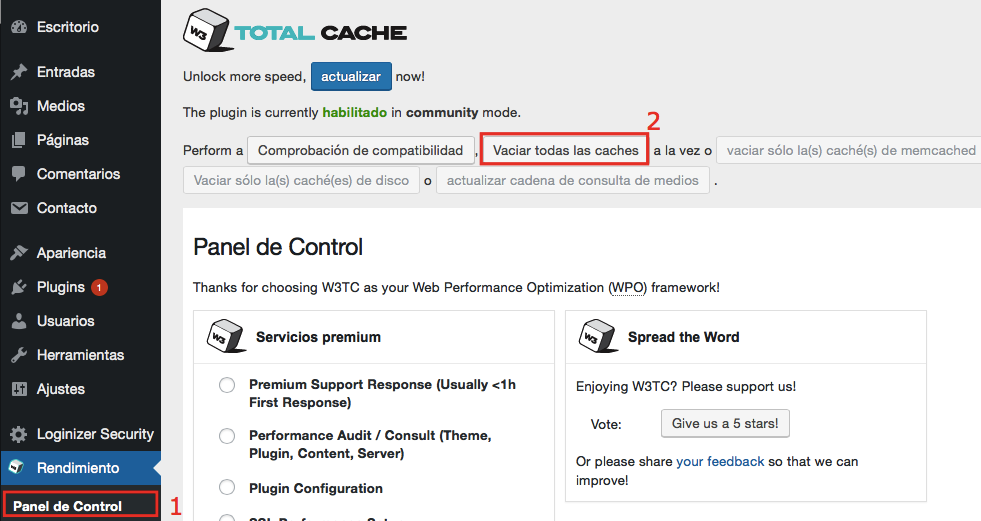Click Vaciar todas las caches button
Viewport: 981px width, 521px height.
565,150
